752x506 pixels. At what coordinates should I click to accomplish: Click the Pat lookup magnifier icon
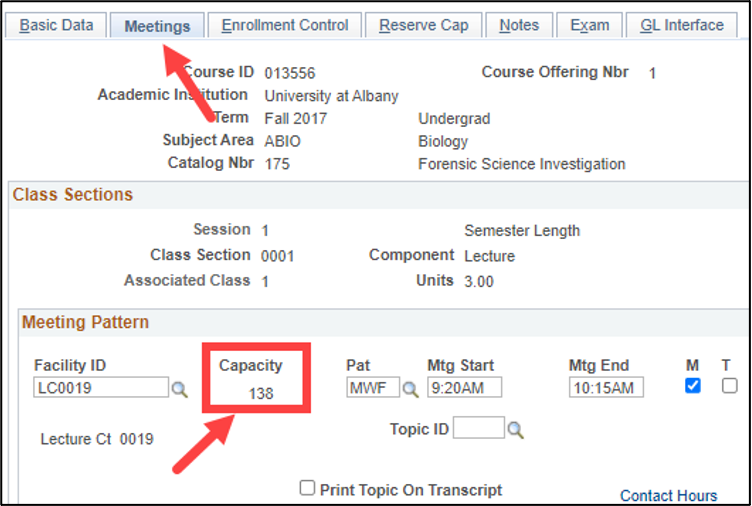click(410, 389)
